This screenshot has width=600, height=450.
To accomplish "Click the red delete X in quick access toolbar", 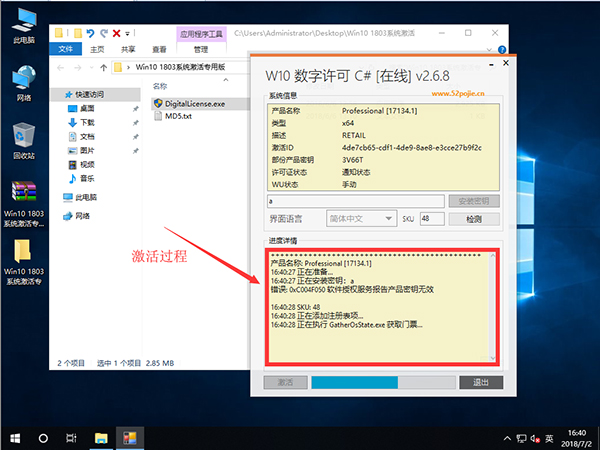I will (x=117, y=34).
